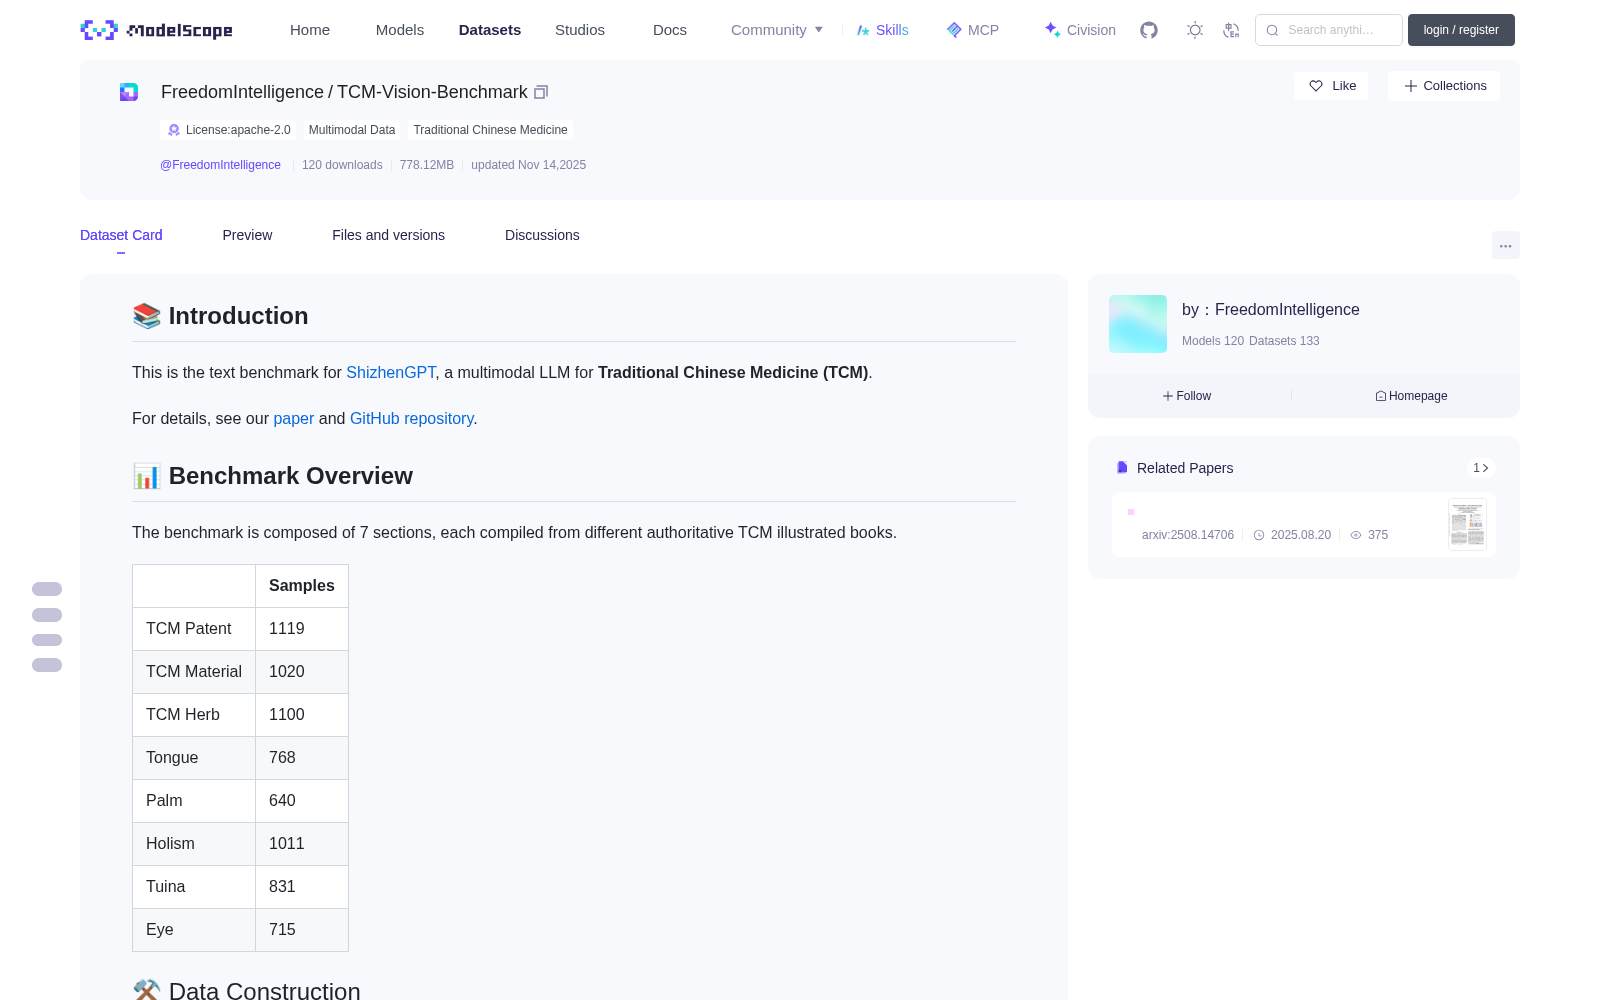This screenshot has width=1600, height=1000.
Task: Click the Holism table cell
Action: [194, 844]
